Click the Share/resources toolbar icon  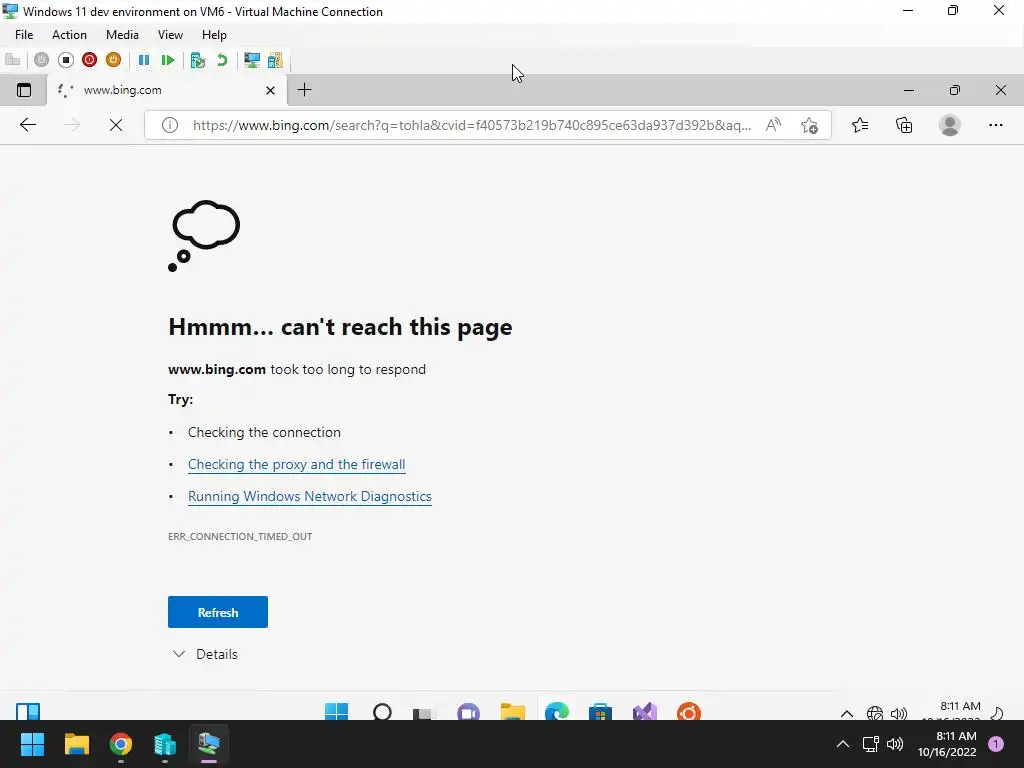coord(276,60)
